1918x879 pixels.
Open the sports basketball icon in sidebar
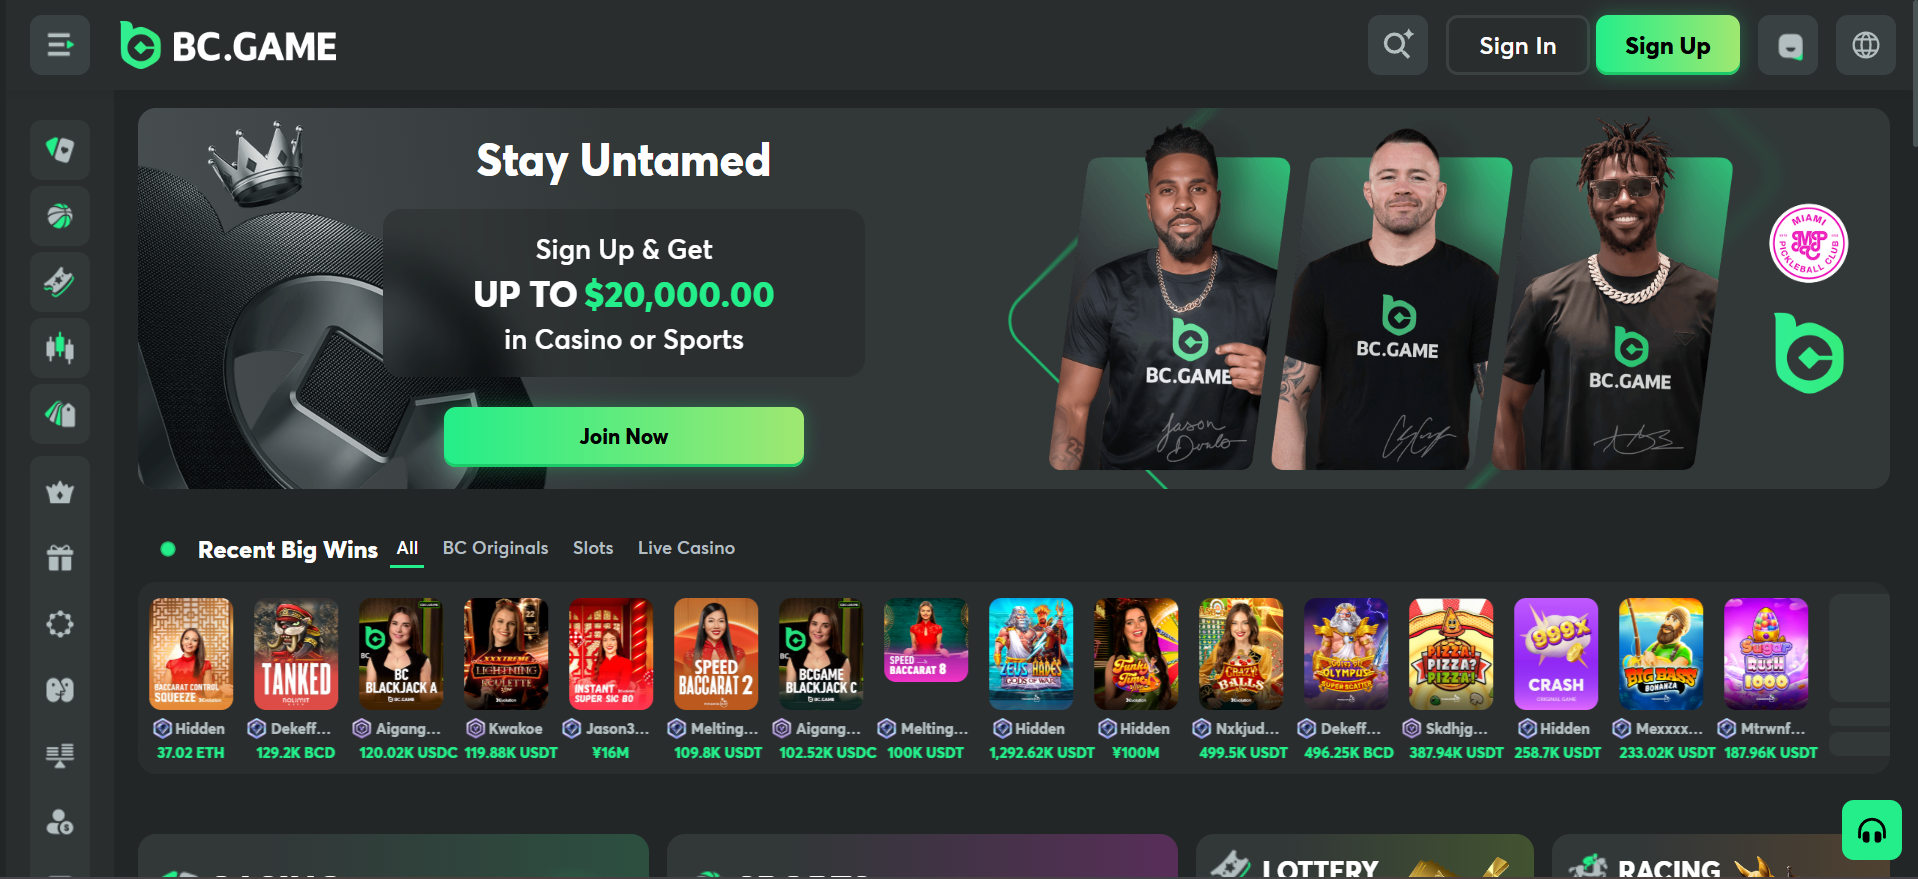tap(60, 216)
